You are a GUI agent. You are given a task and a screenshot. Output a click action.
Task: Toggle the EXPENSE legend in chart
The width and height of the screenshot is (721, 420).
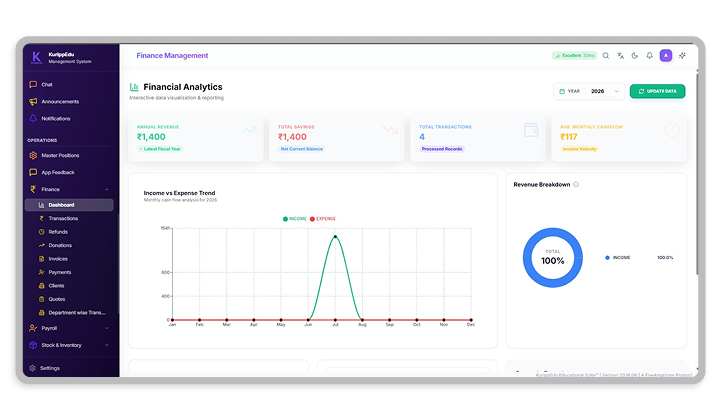(323, 219)
